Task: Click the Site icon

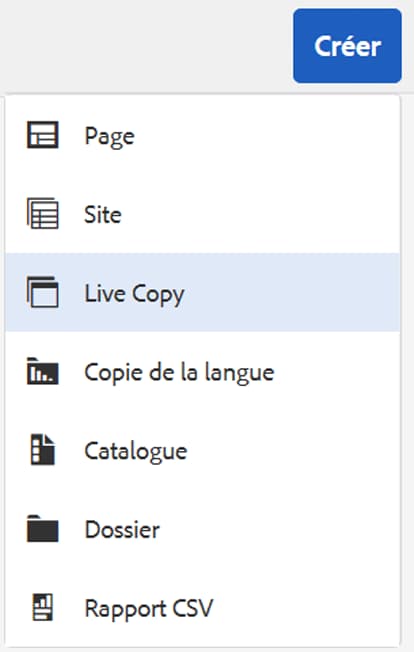Action: (43, 214)
